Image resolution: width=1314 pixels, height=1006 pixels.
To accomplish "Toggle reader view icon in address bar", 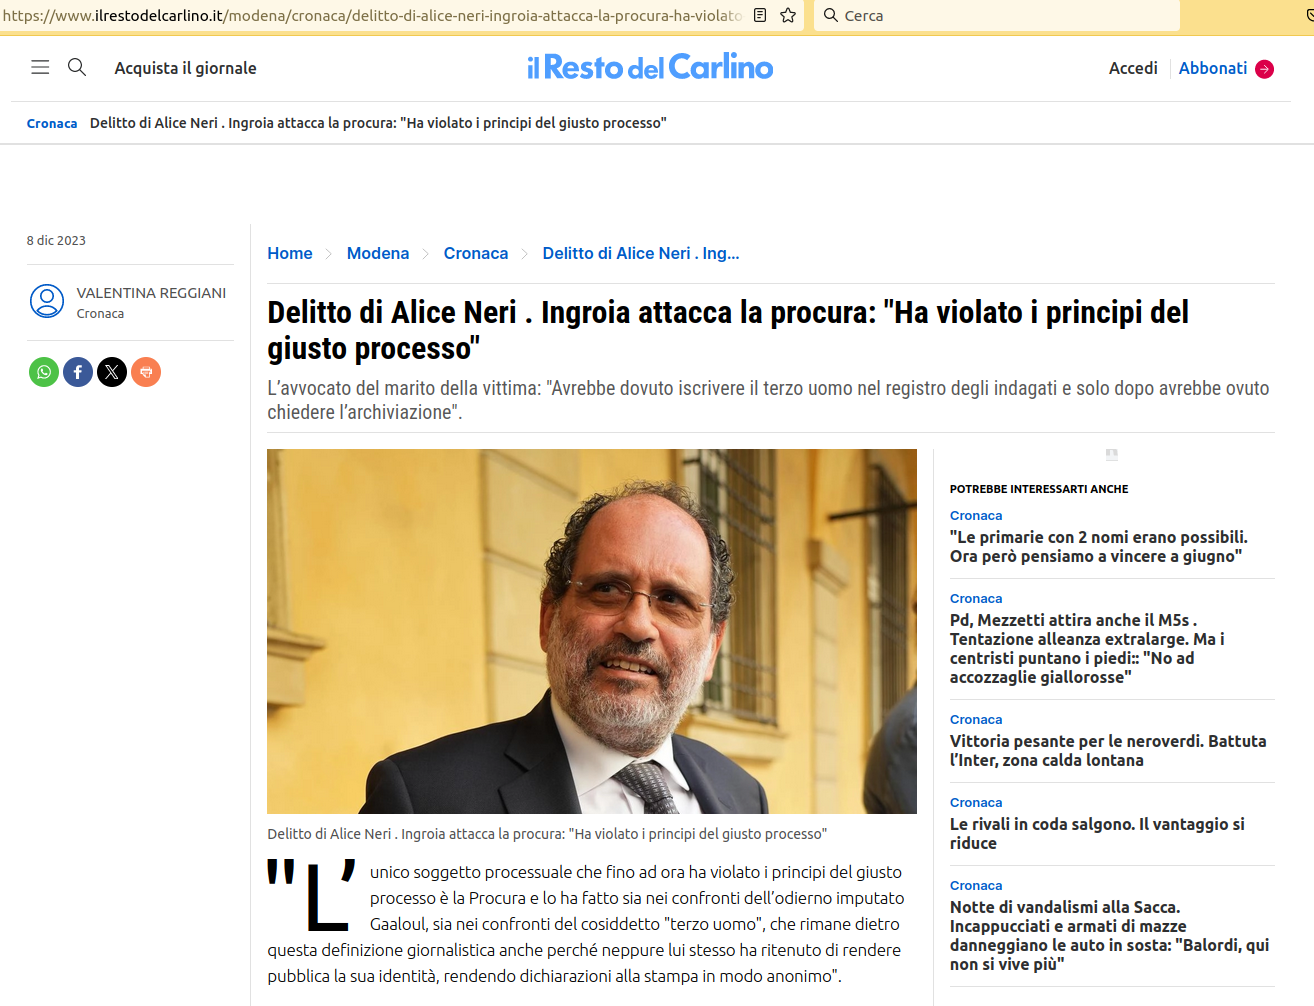I will (x=760, y=15).
